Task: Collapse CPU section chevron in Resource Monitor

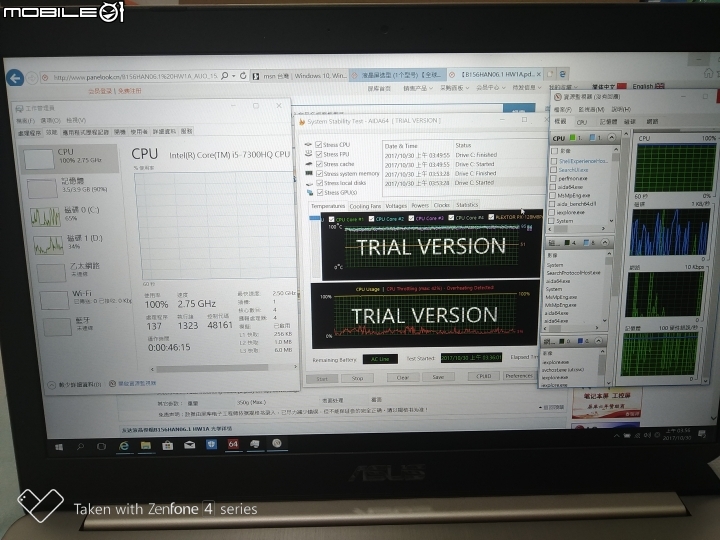Action: tap(611, 137)
